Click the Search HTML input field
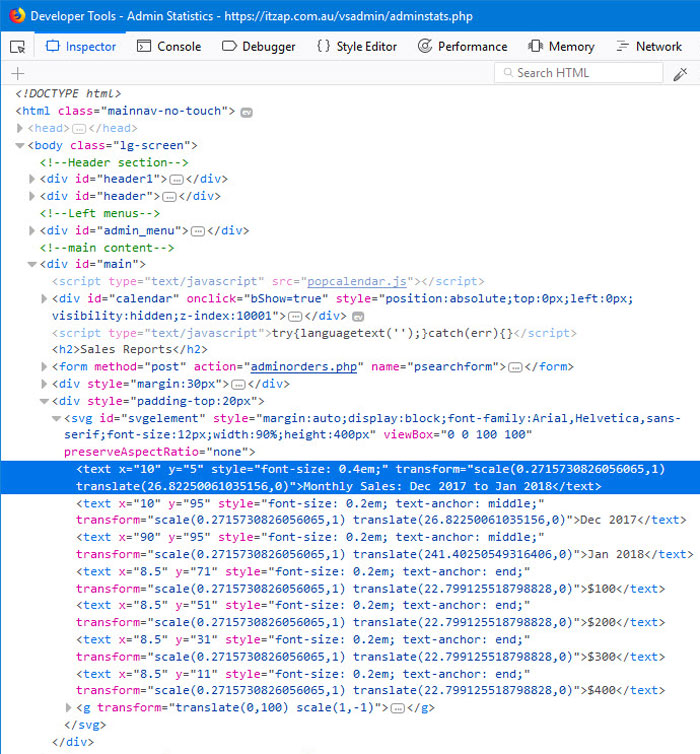 pos(585,73)
